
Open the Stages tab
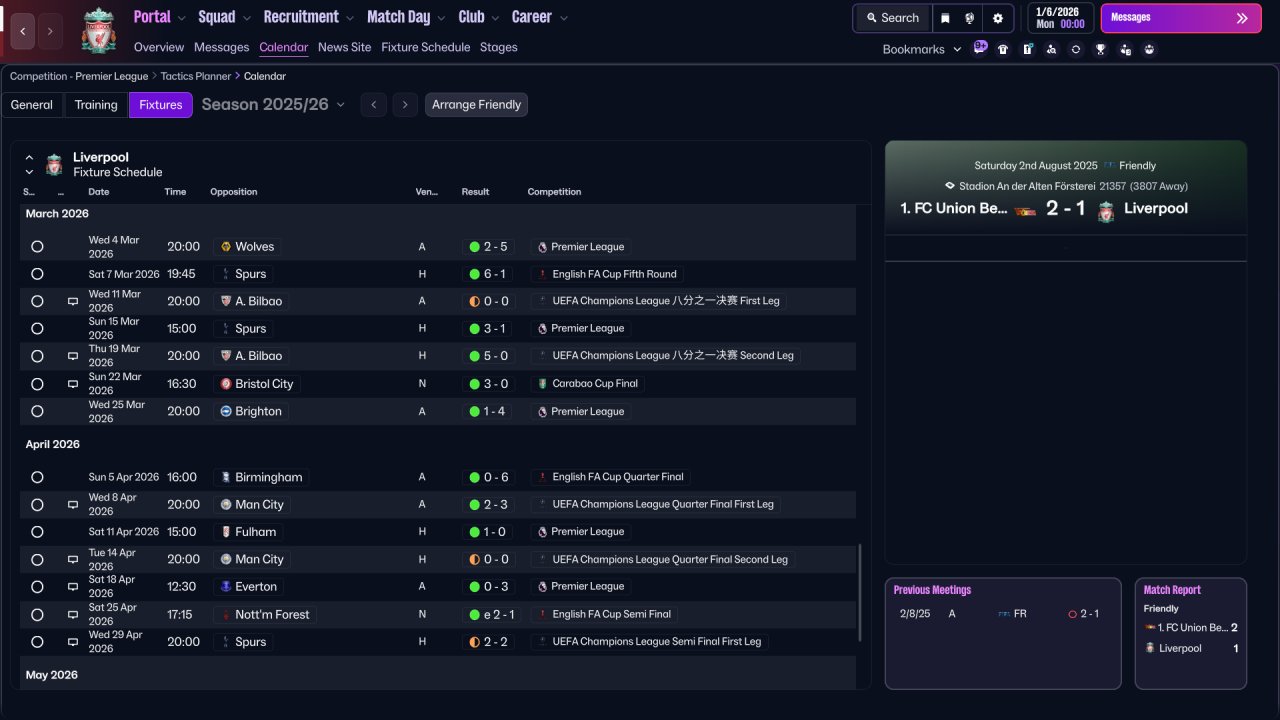(498, 47)
